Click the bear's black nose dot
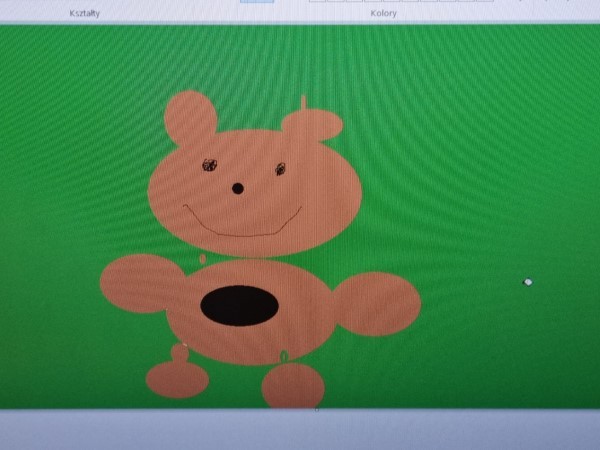Viewport: 600px width, 450px height. (238, 188)
